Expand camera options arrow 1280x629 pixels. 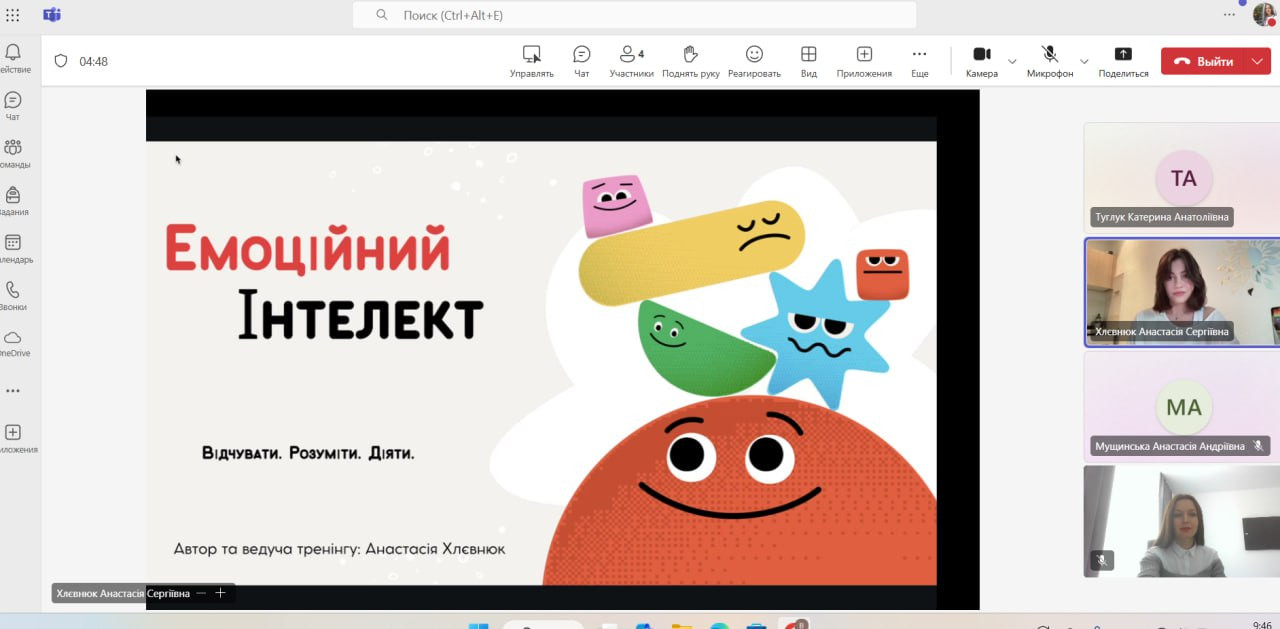click(x=1012, y=61)
